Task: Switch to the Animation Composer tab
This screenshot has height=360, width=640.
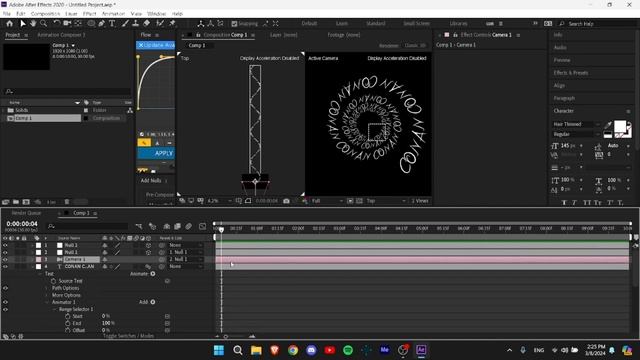Action: 61,35
